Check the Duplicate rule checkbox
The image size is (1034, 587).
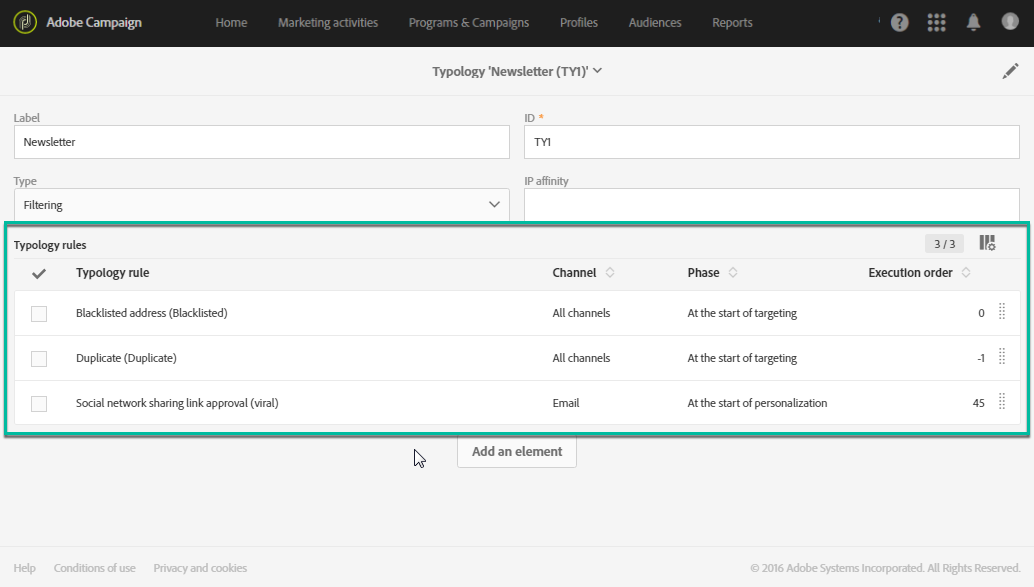click(39, 358)
